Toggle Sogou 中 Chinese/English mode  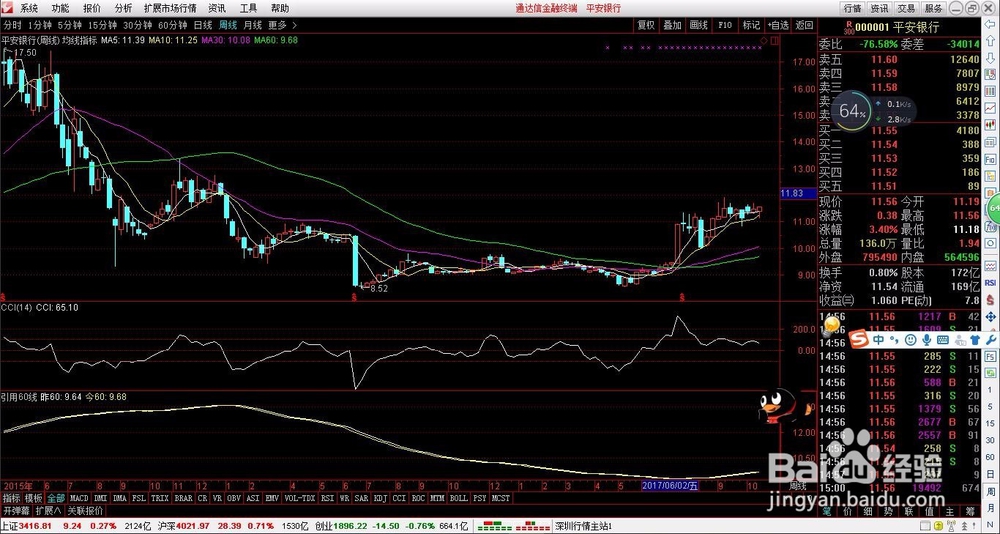[x=878, y=339]
